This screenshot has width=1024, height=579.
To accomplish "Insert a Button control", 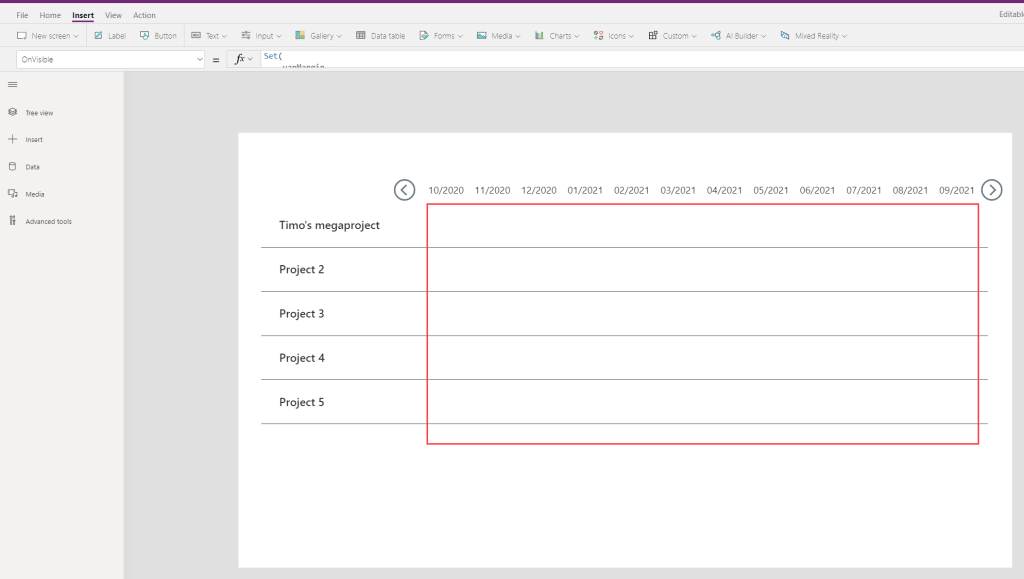I will (158, 36).
